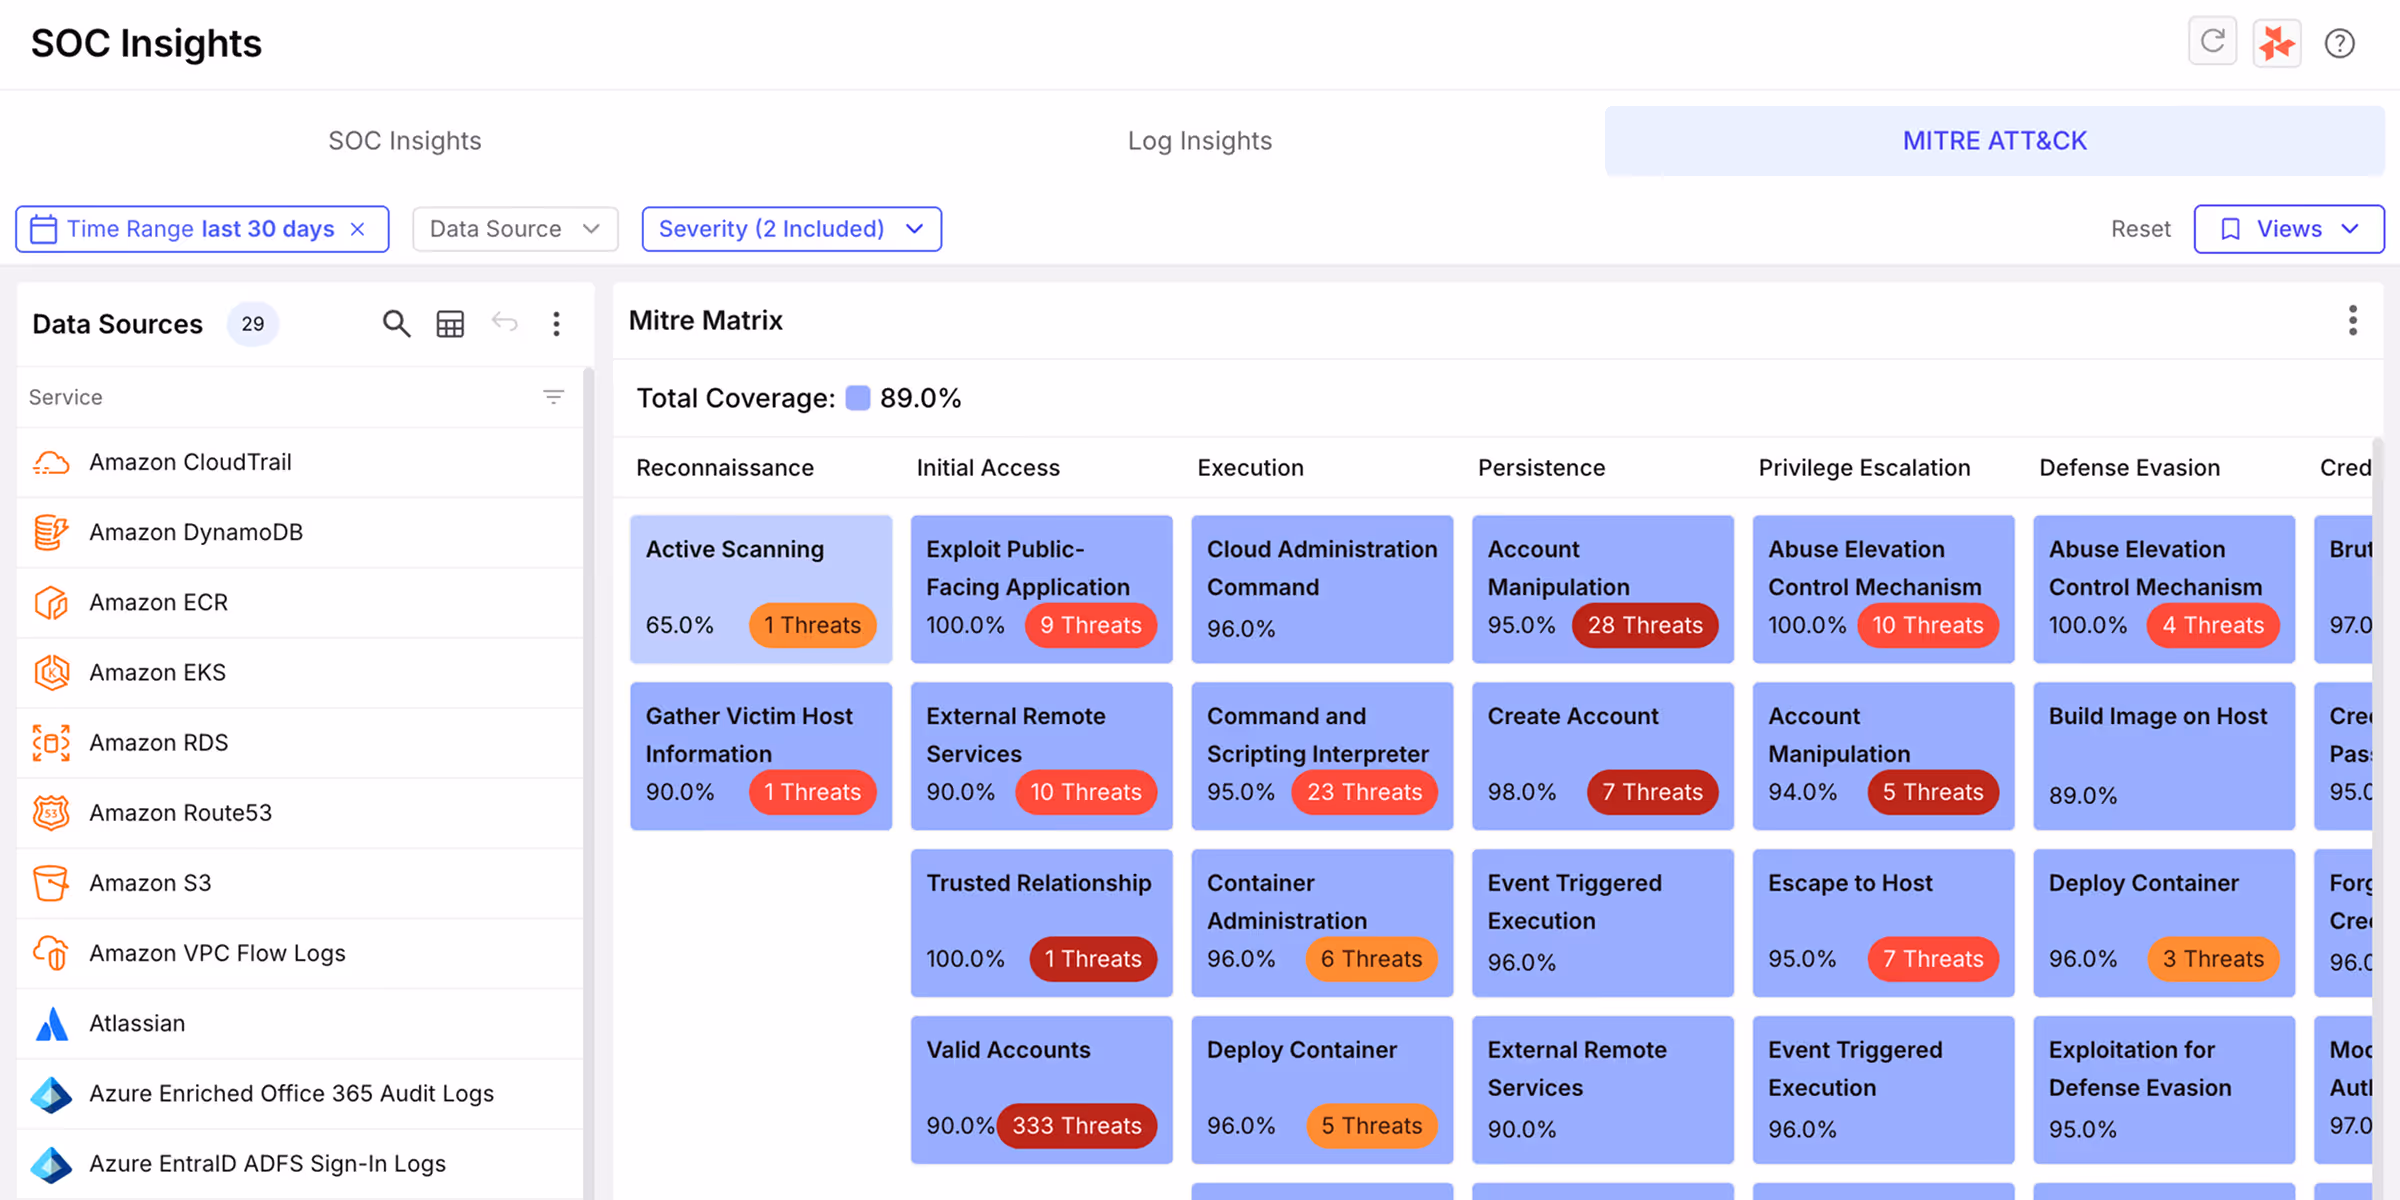The height and width of the screenshot is (1200, 2400).
Task: Click 10 Threats badge on External Remote Services
Action: 1086,792
